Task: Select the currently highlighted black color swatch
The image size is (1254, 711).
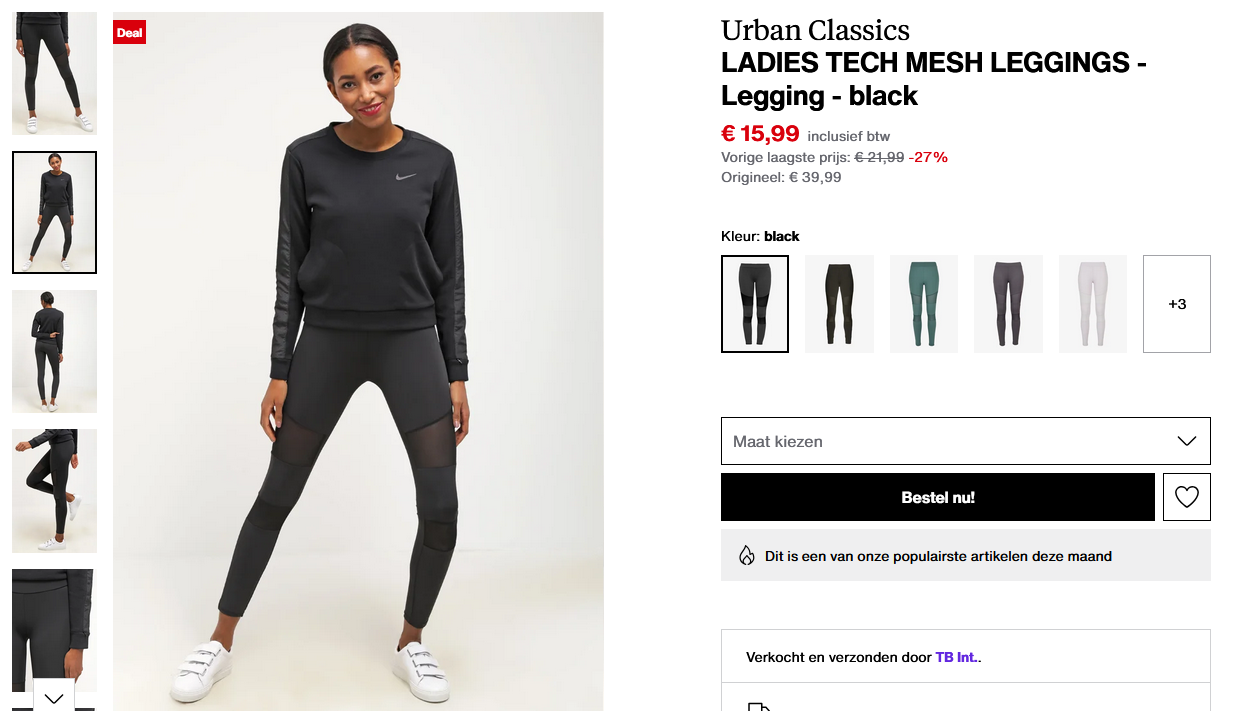Action: tap(754, 303)
